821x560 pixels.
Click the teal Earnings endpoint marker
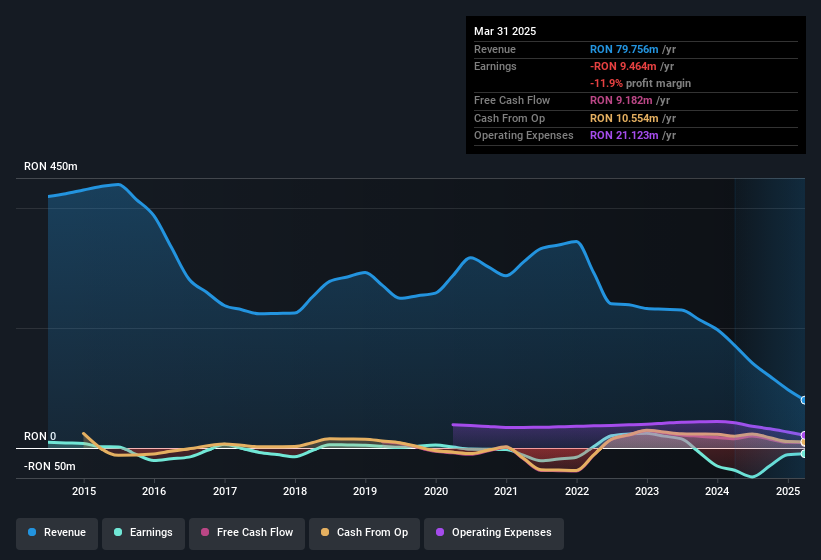click(804, 454)
